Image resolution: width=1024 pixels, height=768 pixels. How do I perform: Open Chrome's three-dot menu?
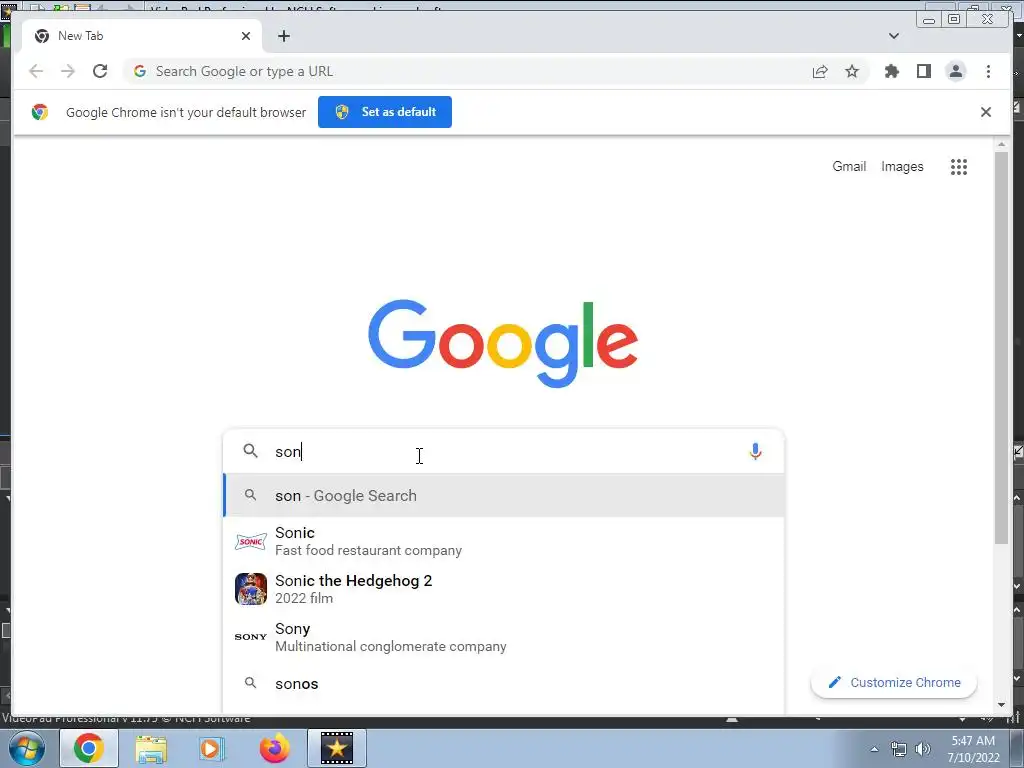(988, 71)
